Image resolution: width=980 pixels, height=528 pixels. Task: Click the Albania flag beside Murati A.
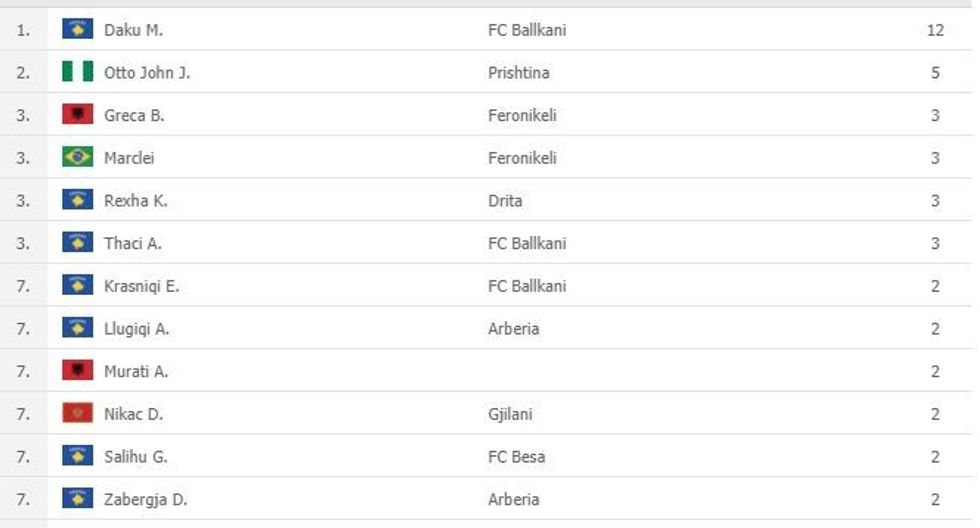pos(77,371)
